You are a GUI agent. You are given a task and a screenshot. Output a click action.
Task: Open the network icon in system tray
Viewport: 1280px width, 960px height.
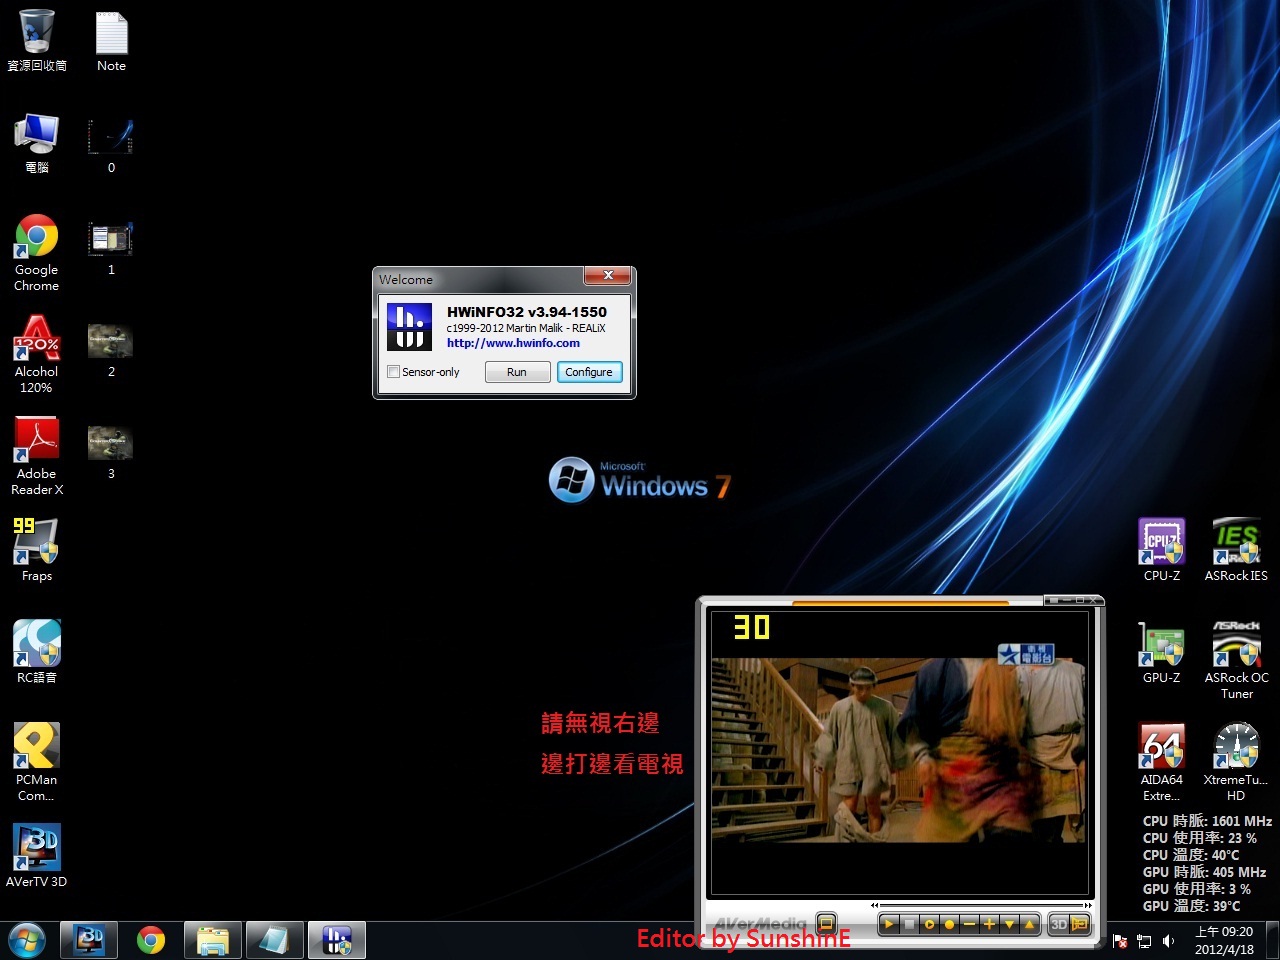tap(1144, 941)
